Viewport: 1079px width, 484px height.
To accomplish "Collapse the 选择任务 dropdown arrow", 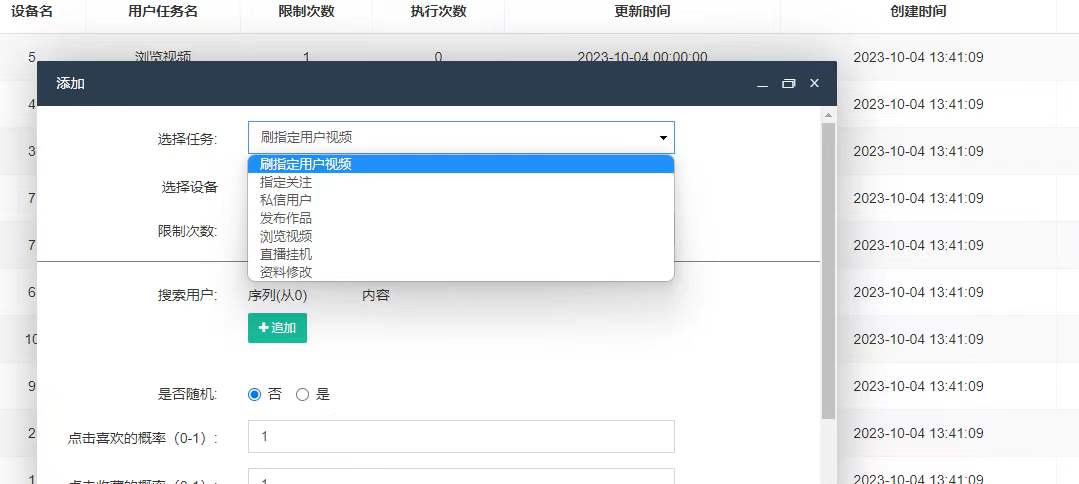I will [x=662, y=138].
